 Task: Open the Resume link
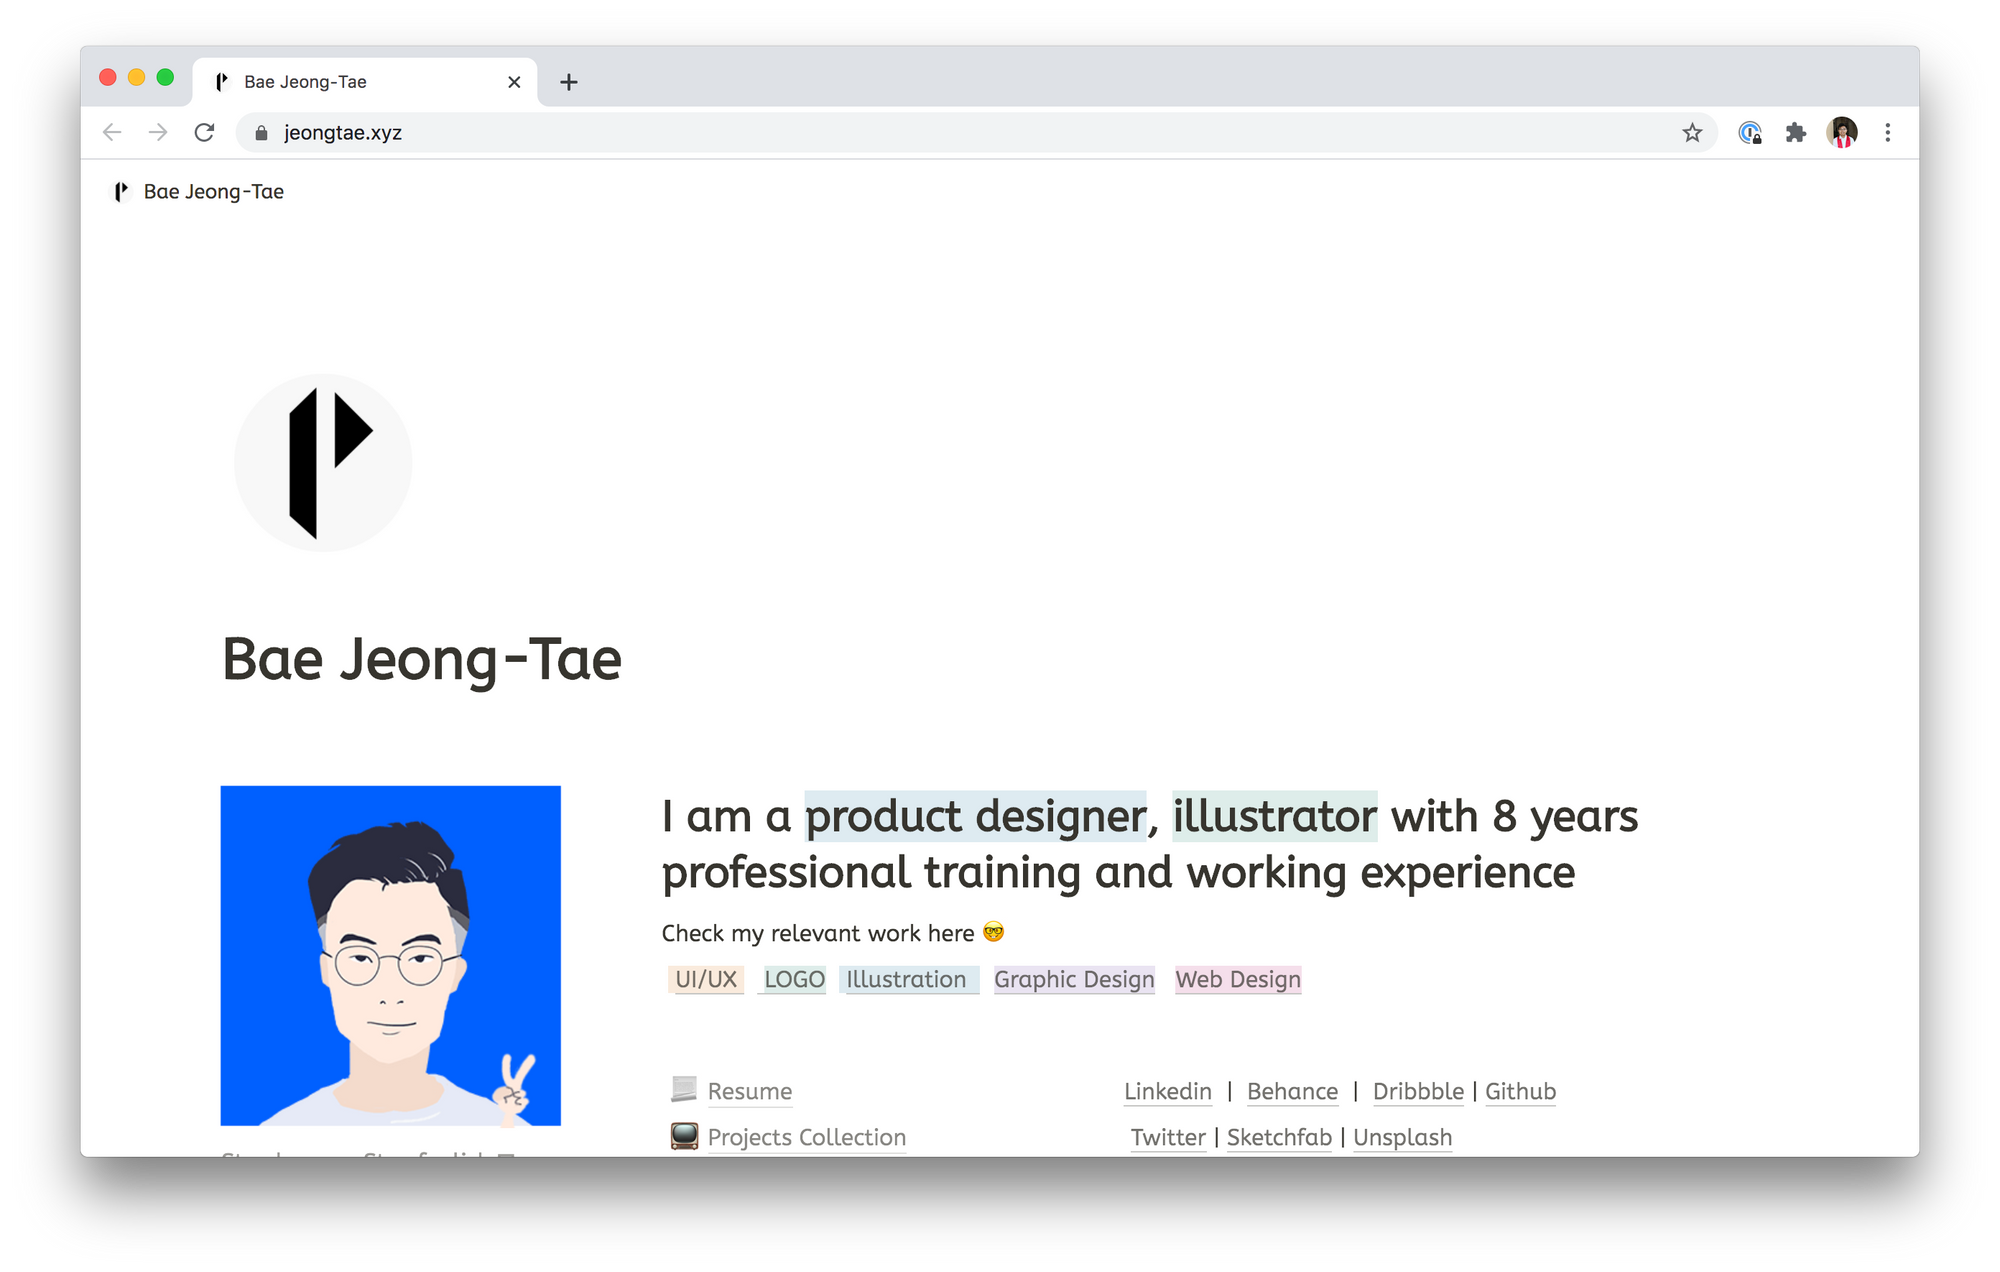click(x=750, y=1091)
